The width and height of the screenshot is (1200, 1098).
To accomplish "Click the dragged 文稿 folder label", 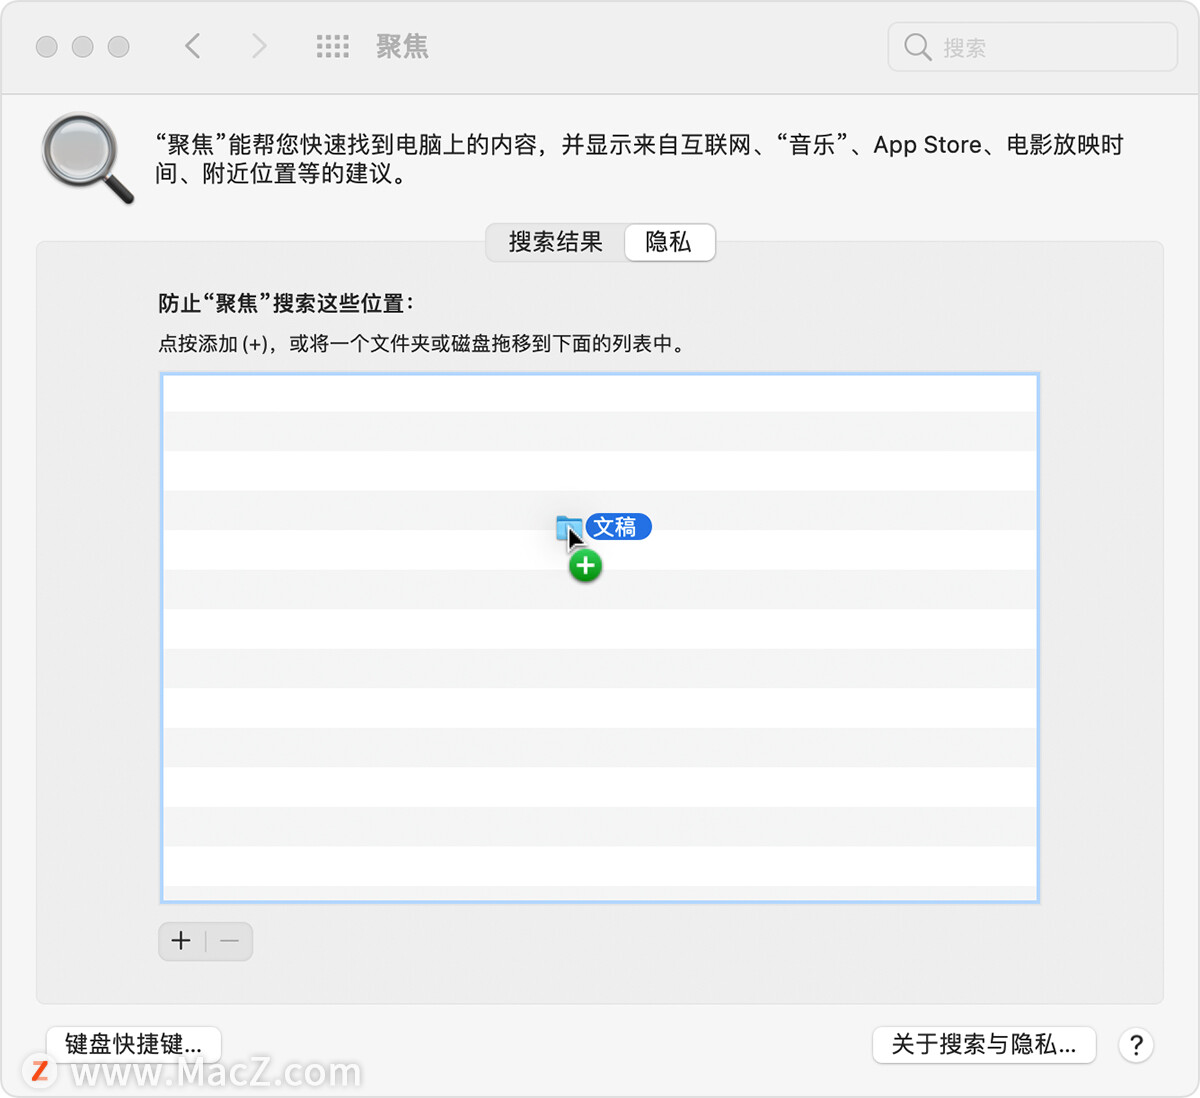I will click(x=619, y=527).
